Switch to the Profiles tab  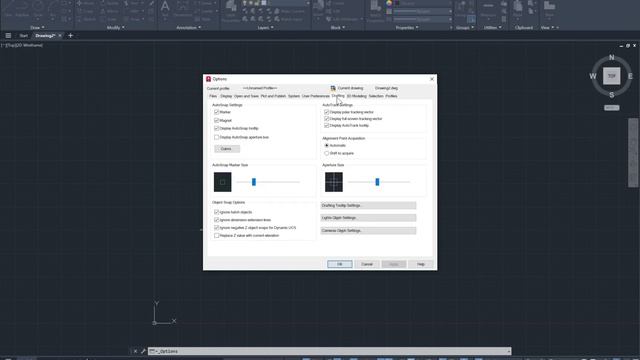click(391, 96)
